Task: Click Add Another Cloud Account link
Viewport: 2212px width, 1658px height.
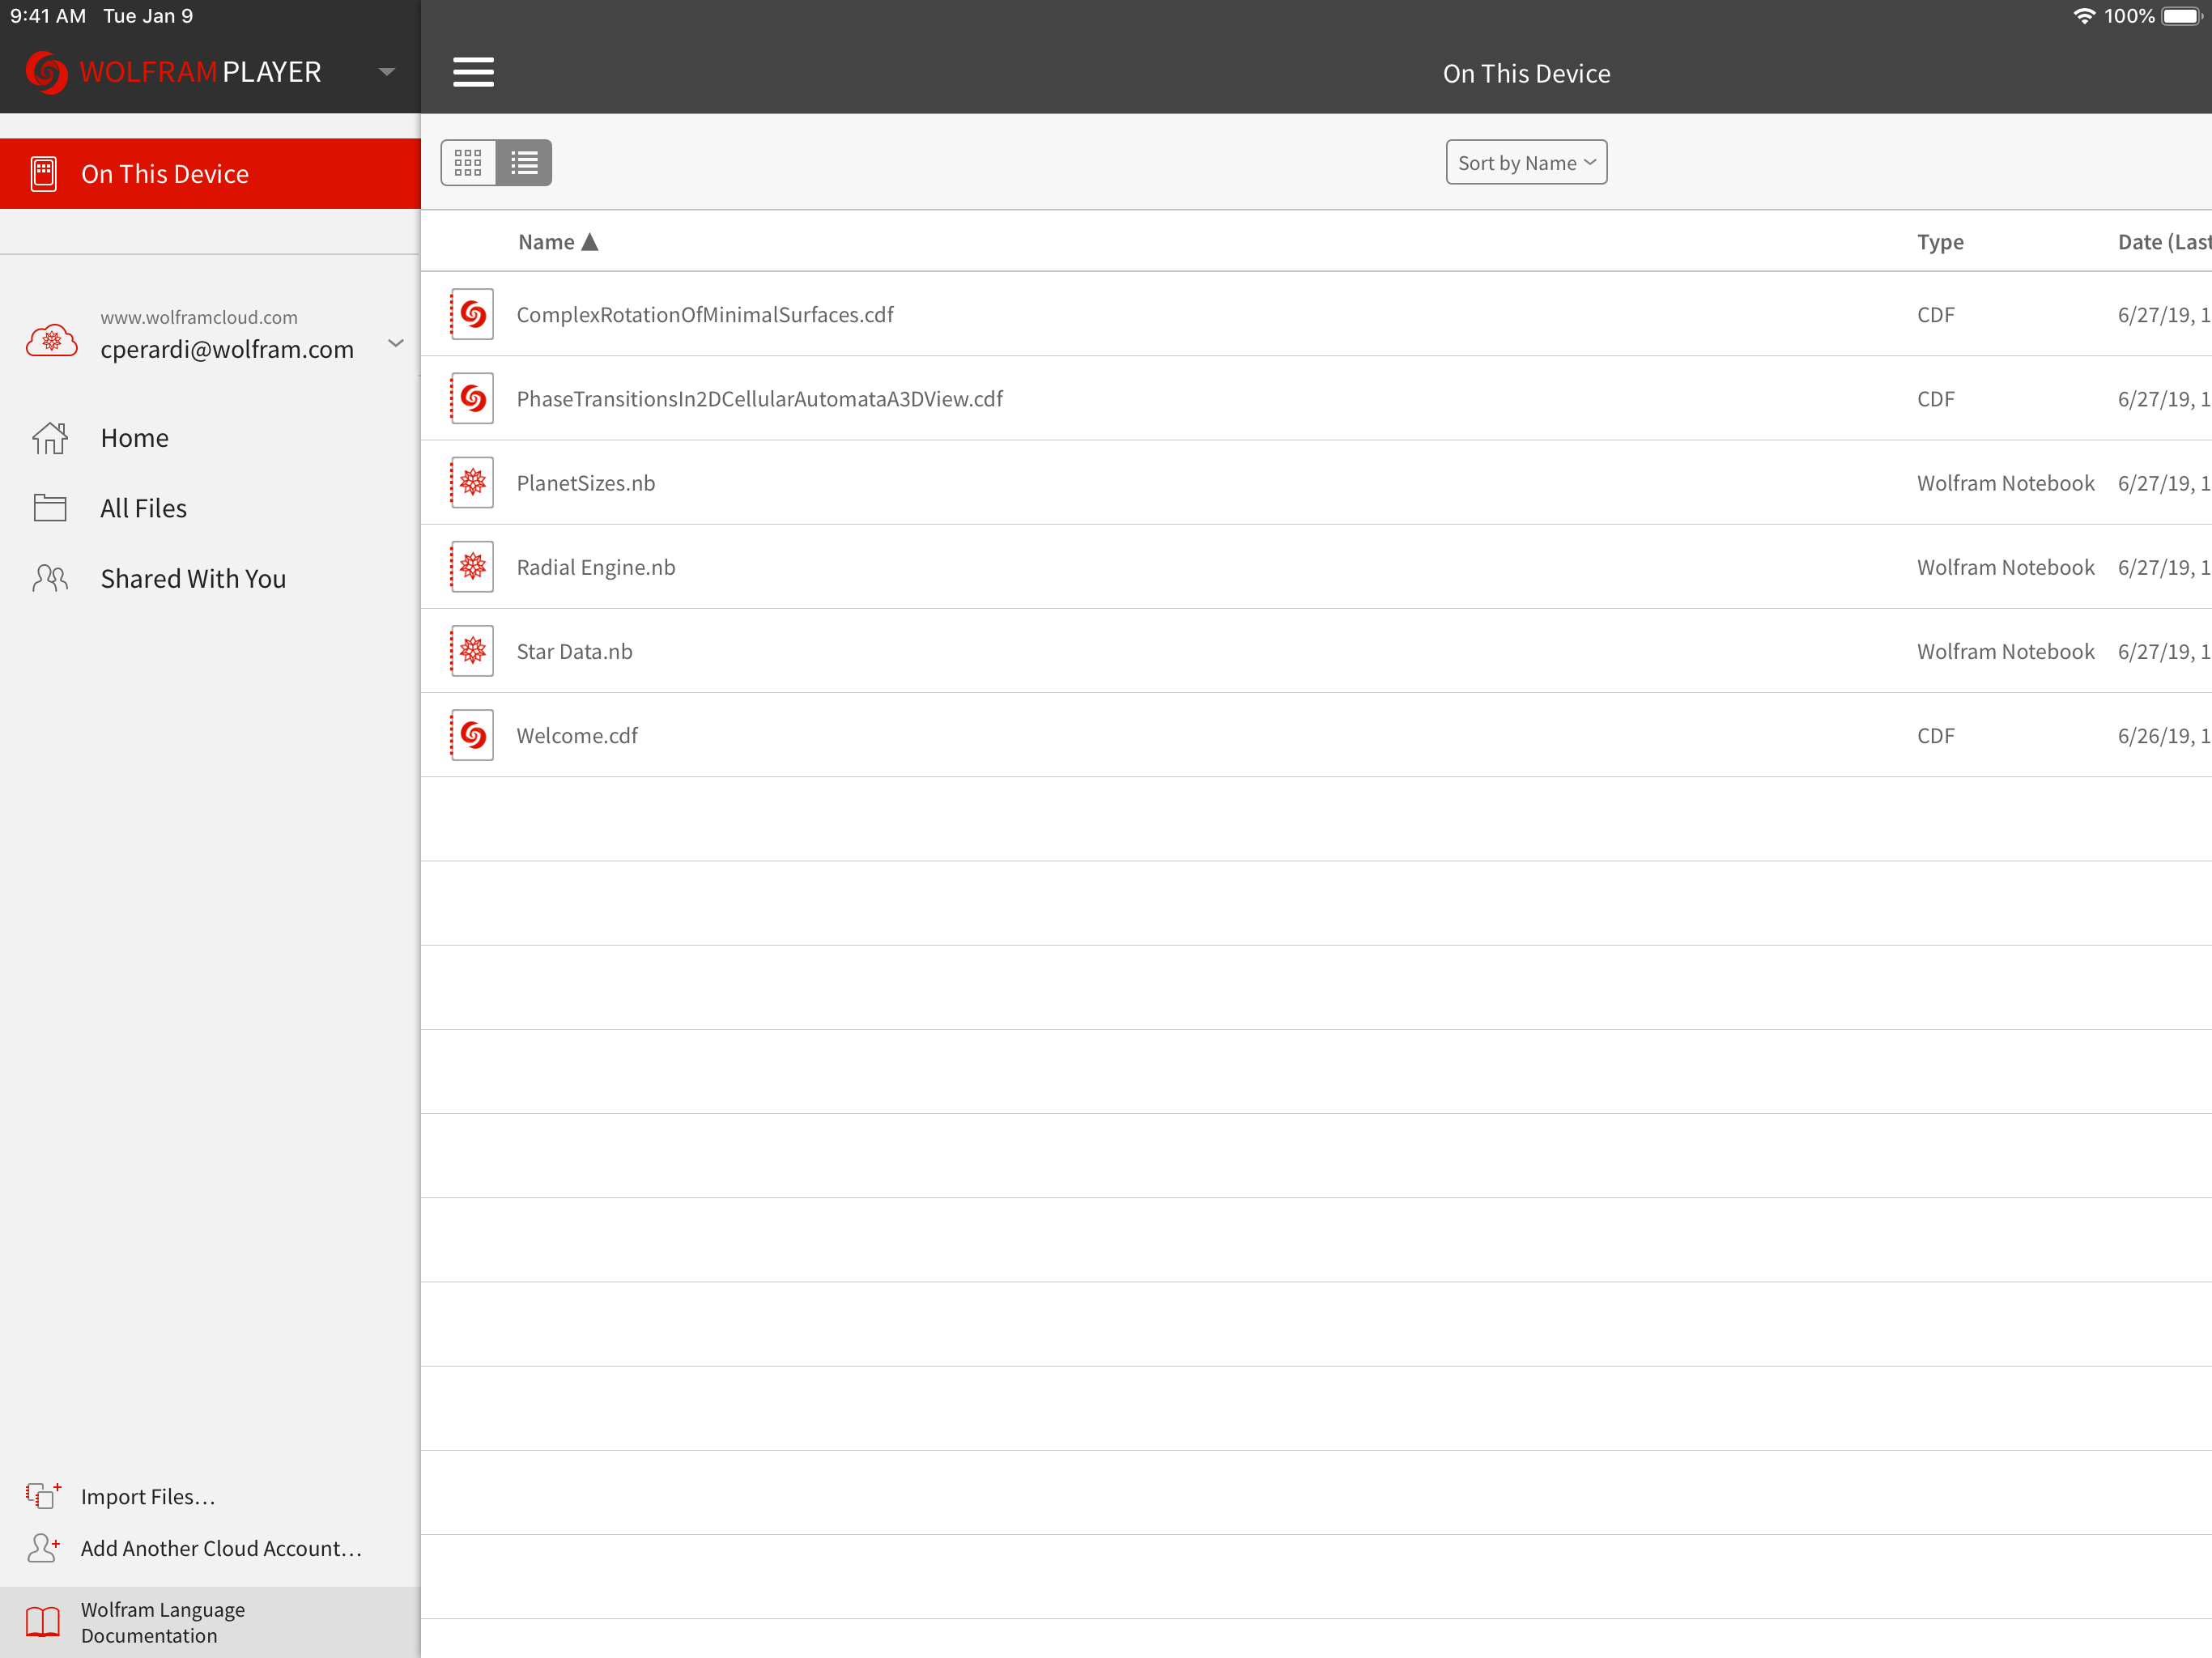Action: click(x=221, y=1548)
